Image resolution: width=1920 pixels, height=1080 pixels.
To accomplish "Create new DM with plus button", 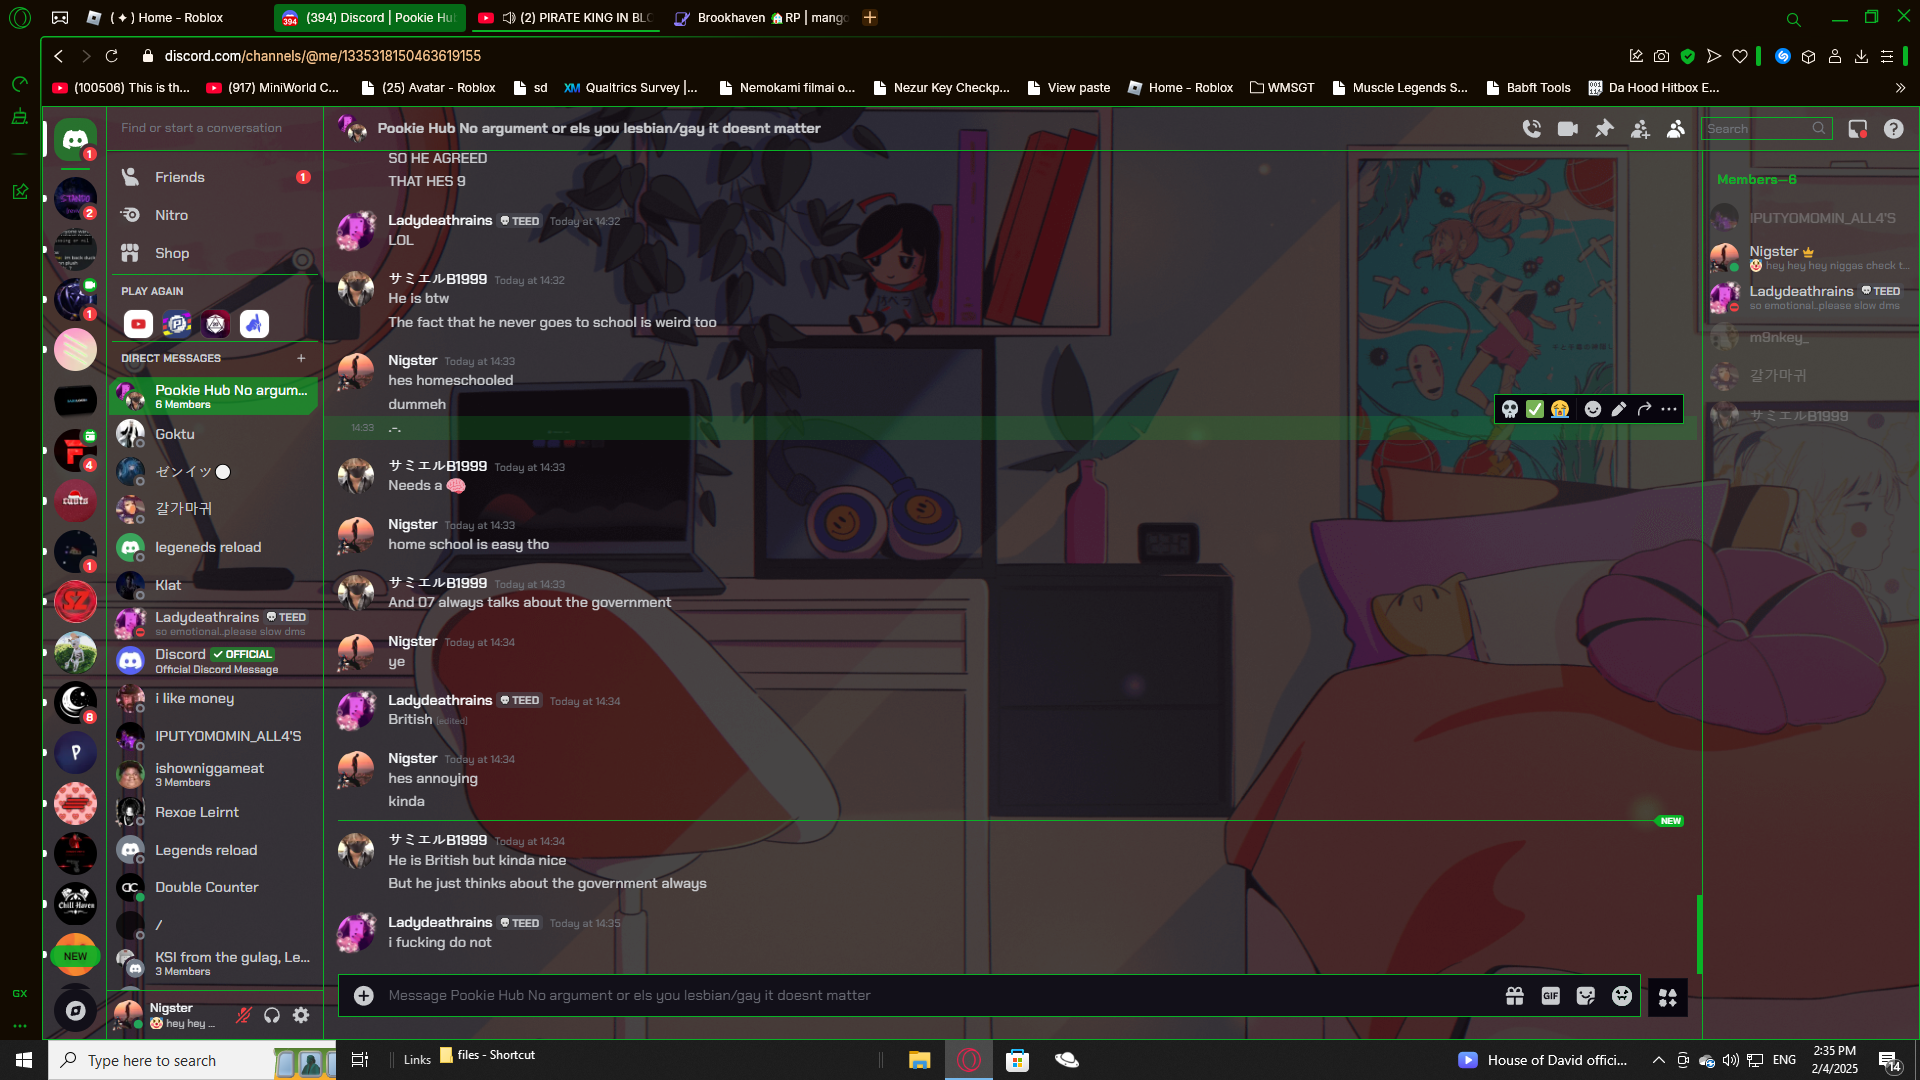I will [x=301, y=358].
